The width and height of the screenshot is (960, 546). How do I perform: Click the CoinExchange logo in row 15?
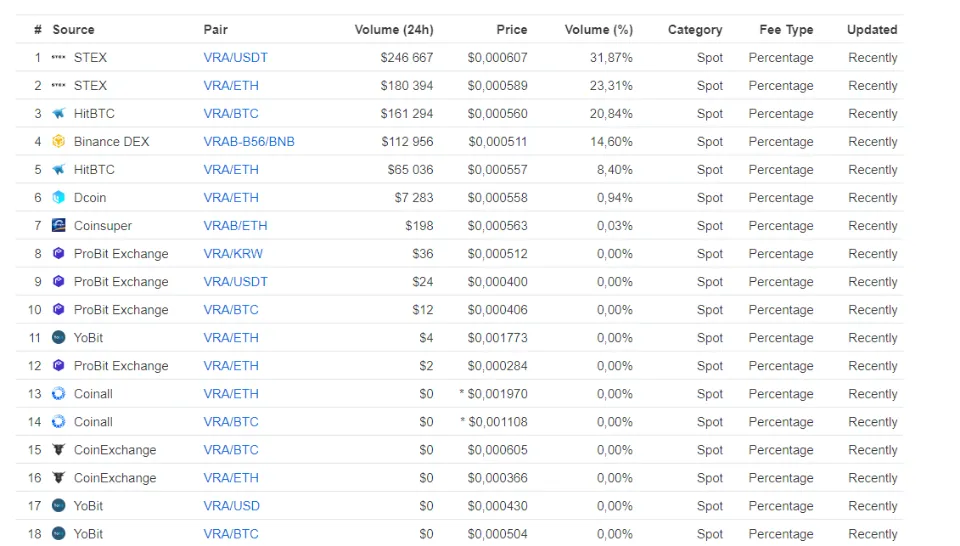(x=58, y=450)
